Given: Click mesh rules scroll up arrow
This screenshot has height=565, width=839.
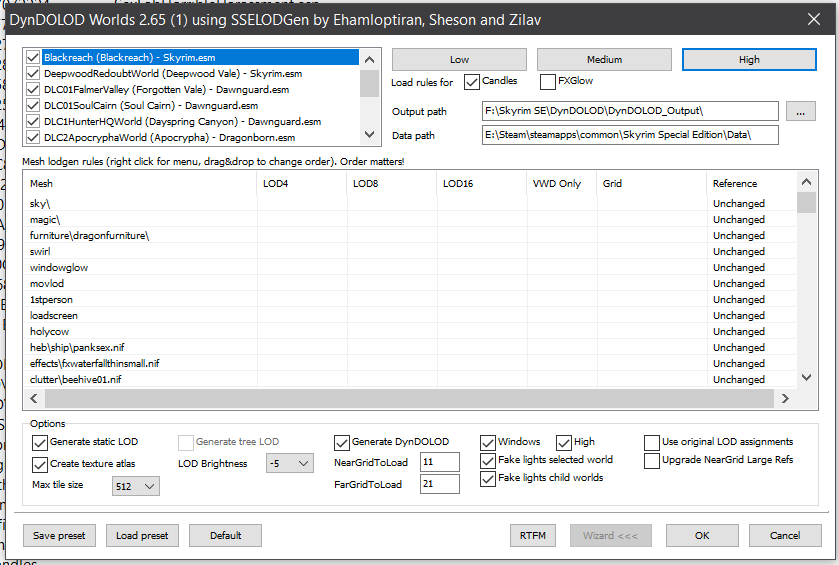Looking at the screenshot, I should (806, 182).
